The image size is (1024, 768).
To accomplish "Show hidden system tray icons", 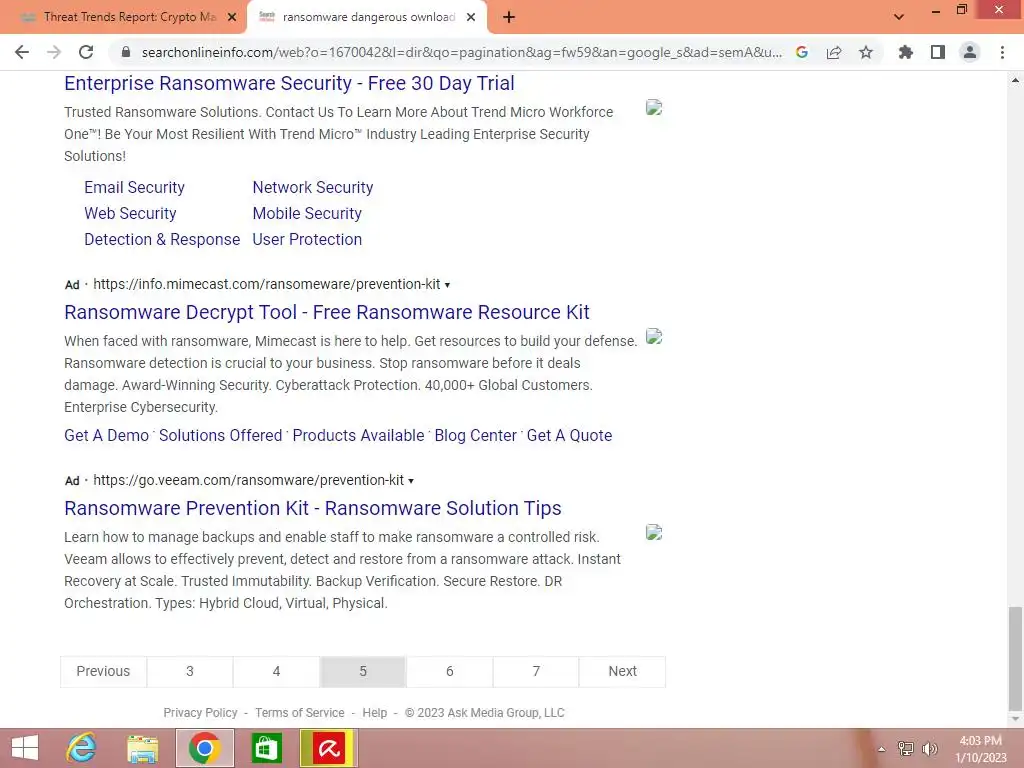I will click(882, 748).
